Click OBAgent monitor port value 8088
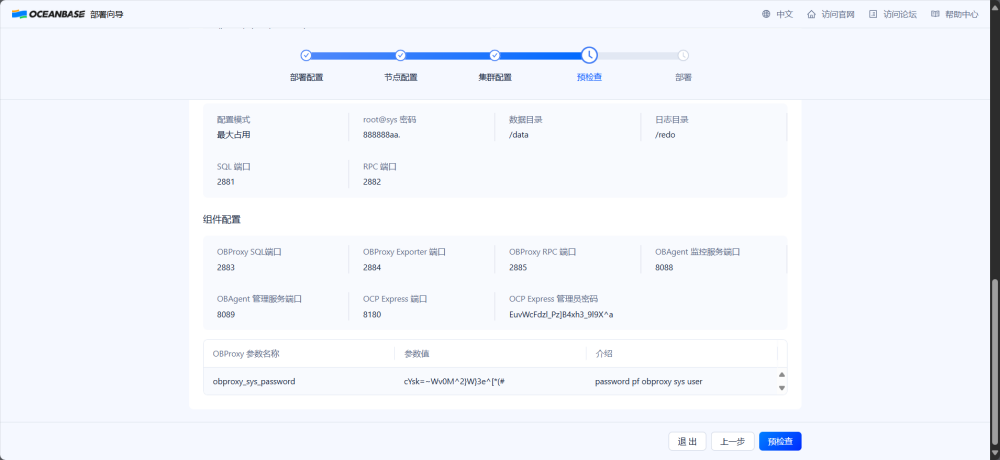The width and height of the screenshot is (1000, 460). (x=664, y=267)
